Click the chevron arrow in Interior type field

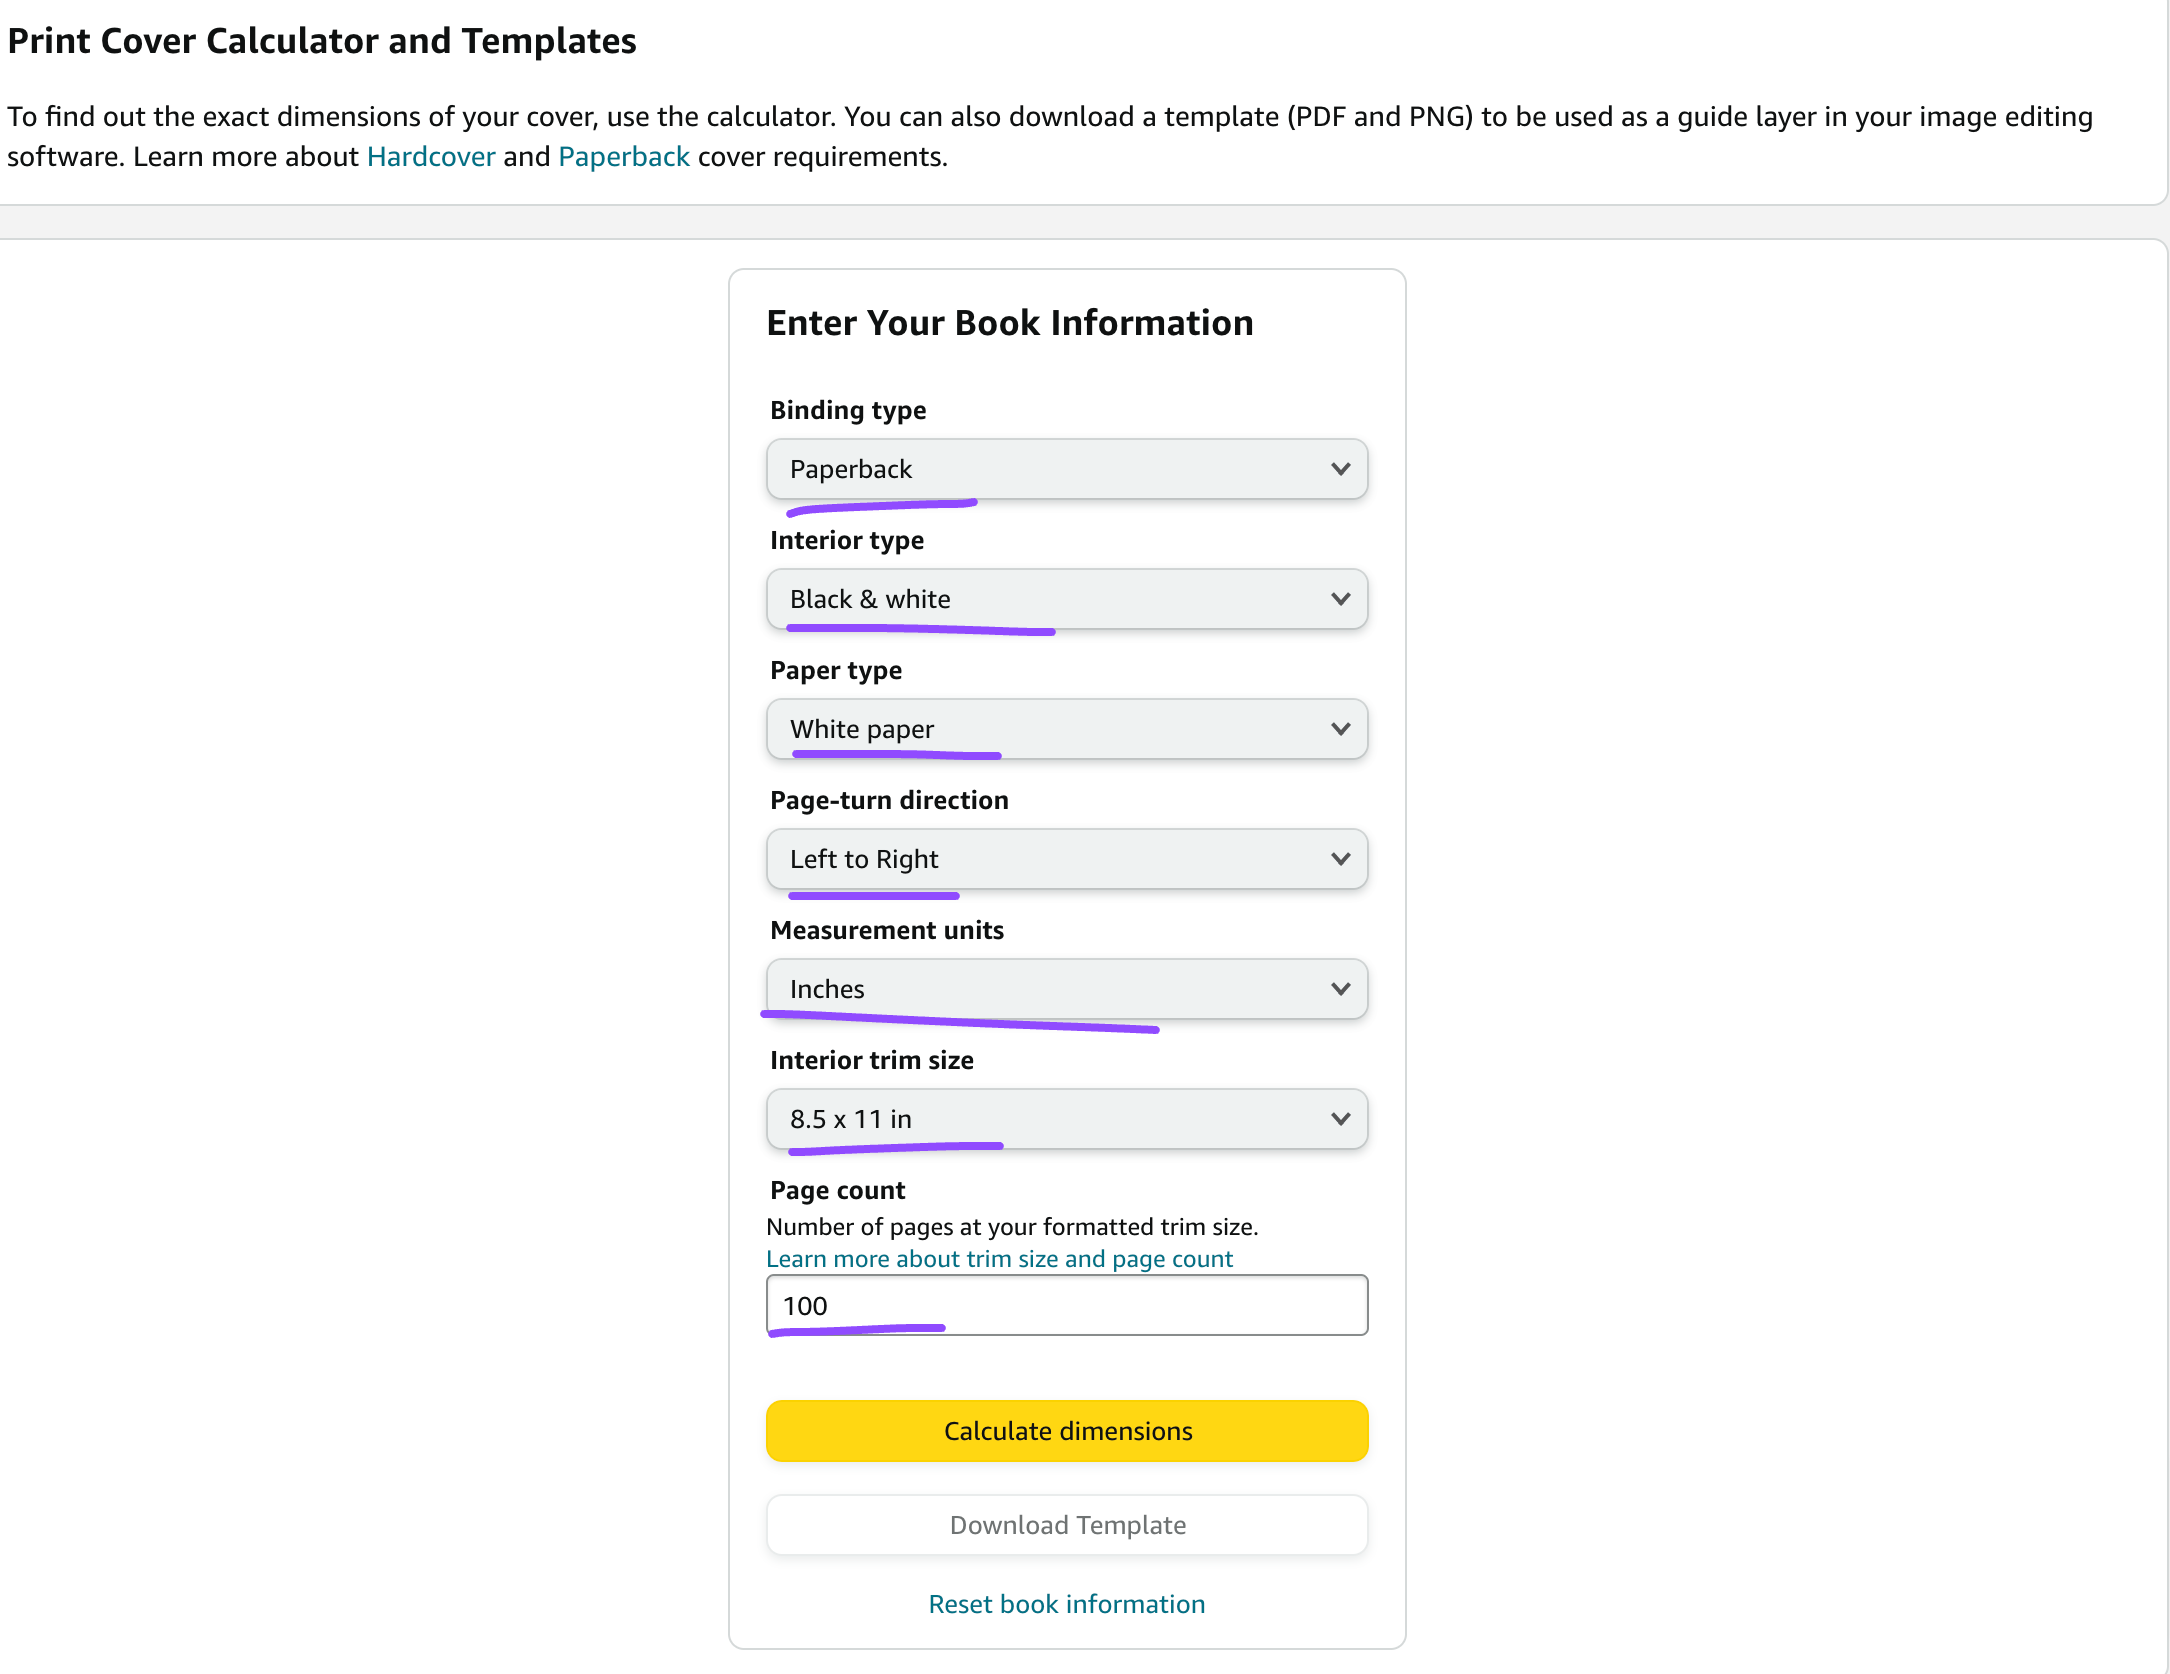pyautogui.click(x=1340, y=599)
